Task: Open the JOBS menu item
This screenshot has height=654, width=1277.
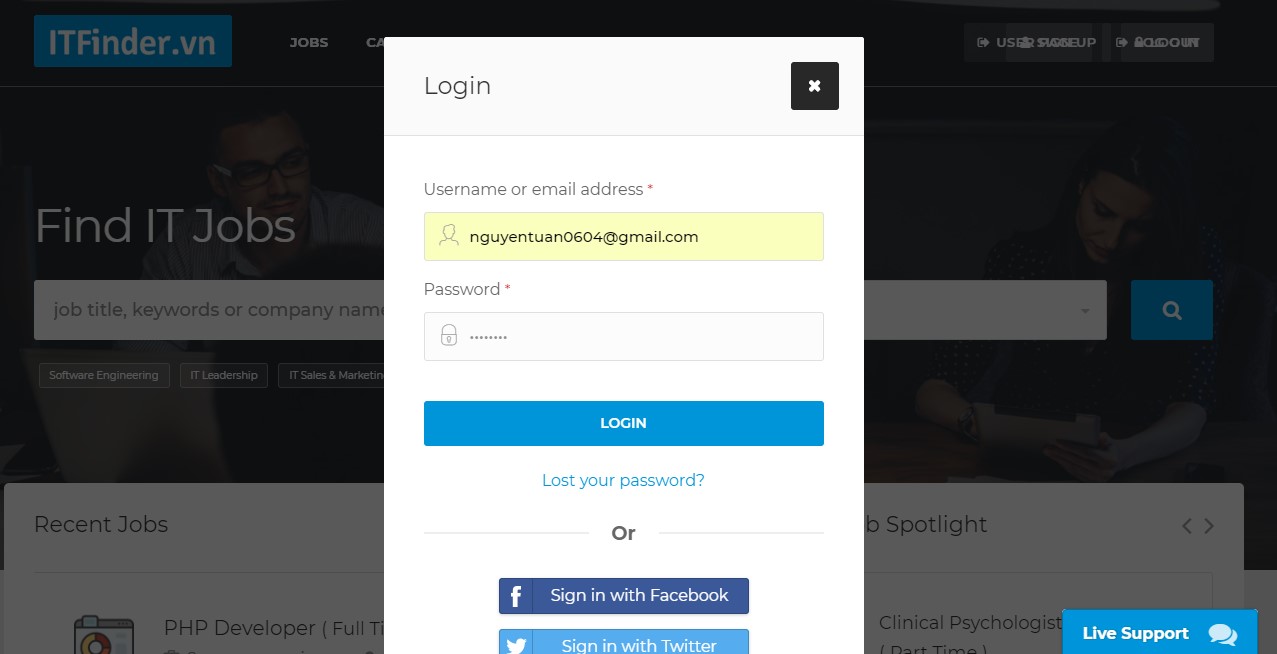Action: (309, 43)
